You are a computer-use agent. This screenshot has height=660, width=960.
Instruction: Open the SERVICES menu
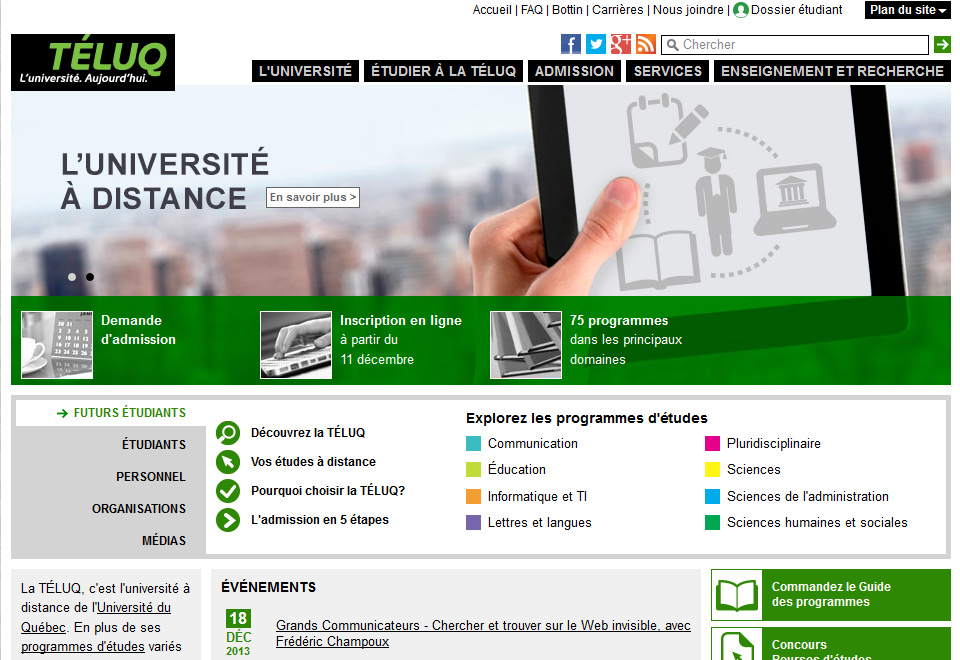pyautogui.click(x=667, y=71)
